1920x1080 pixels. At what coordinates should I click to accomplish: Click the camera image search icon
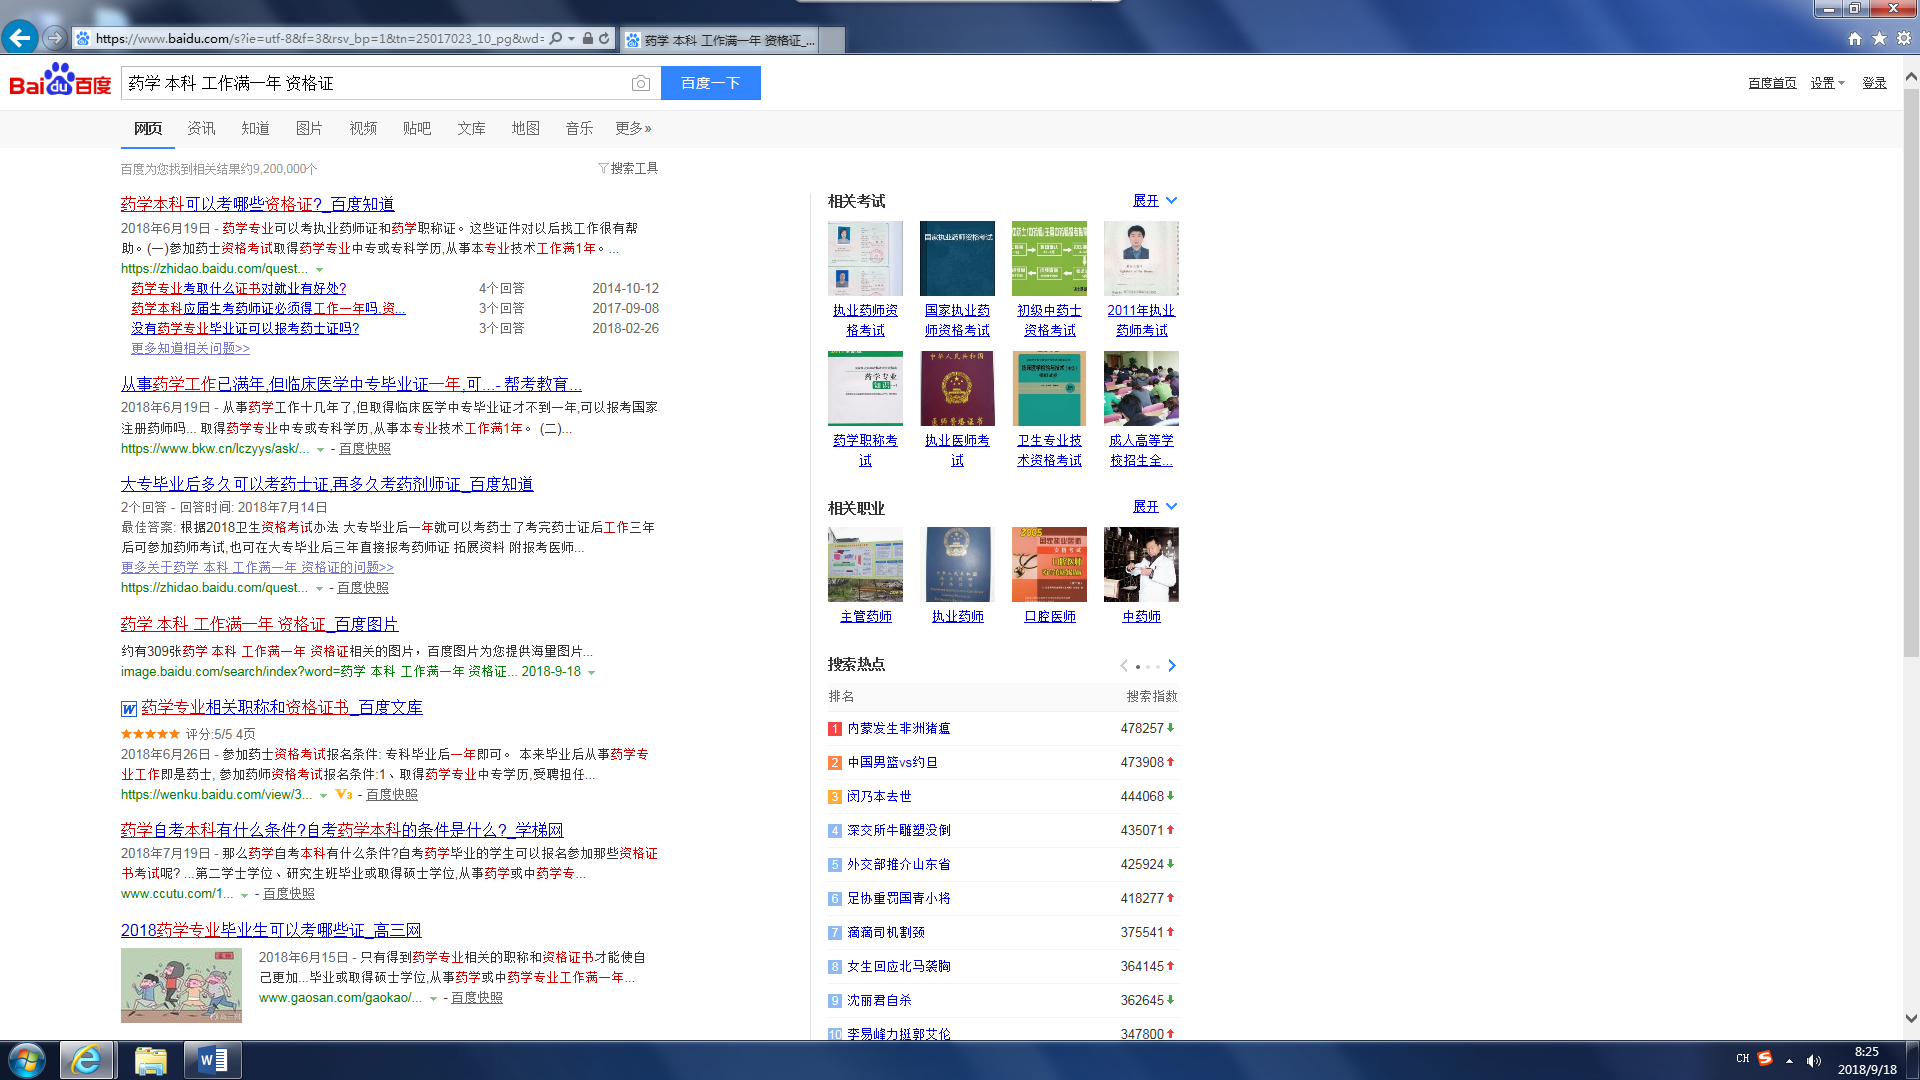coord(641,83)
